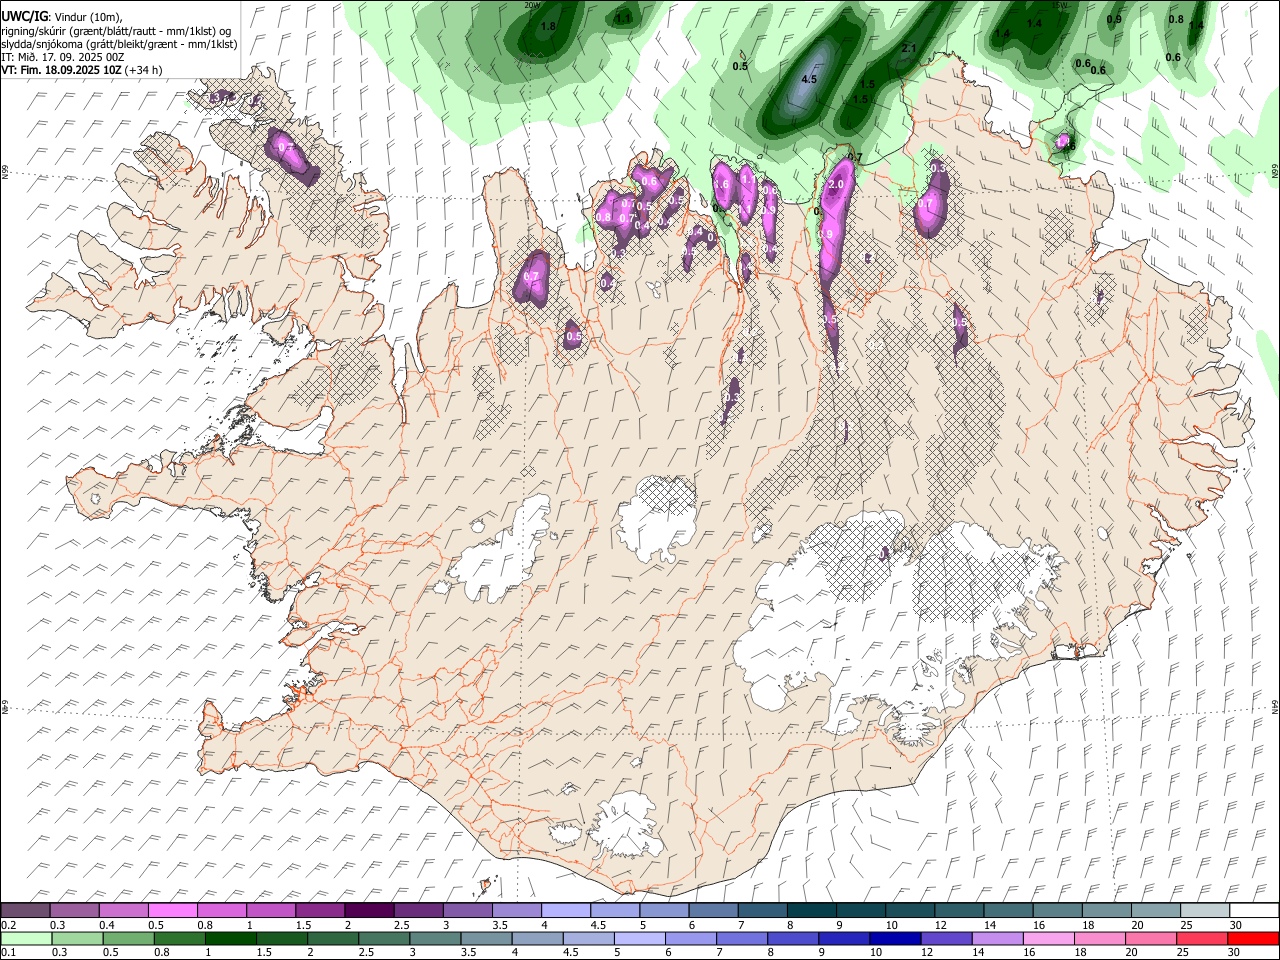Pick the dull purple 0.2 legend swatch
The height and width of the screenshot is (960, 1280).
pos(25,910)
